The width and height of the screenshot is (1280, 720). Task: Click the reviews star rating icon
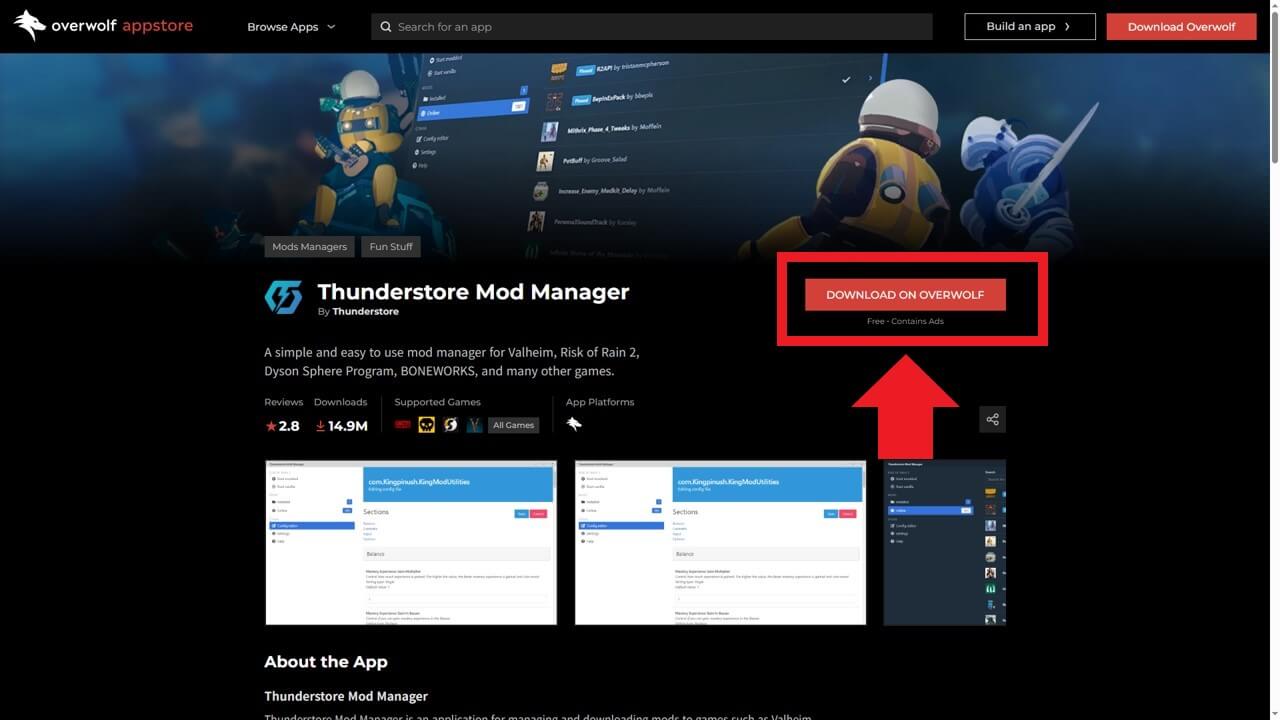pyautogui.click(x=270, y=426)
